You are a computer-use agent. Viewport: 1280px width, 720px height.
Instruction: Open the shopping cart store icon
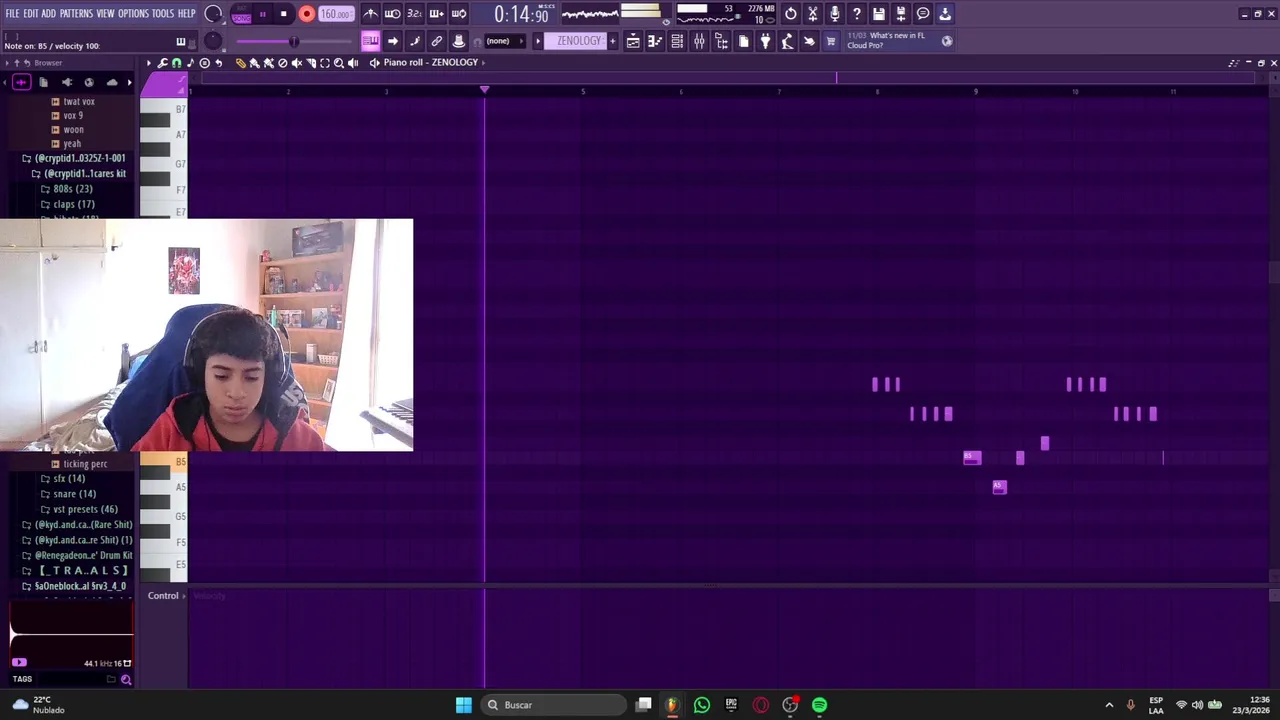point(831,41)
